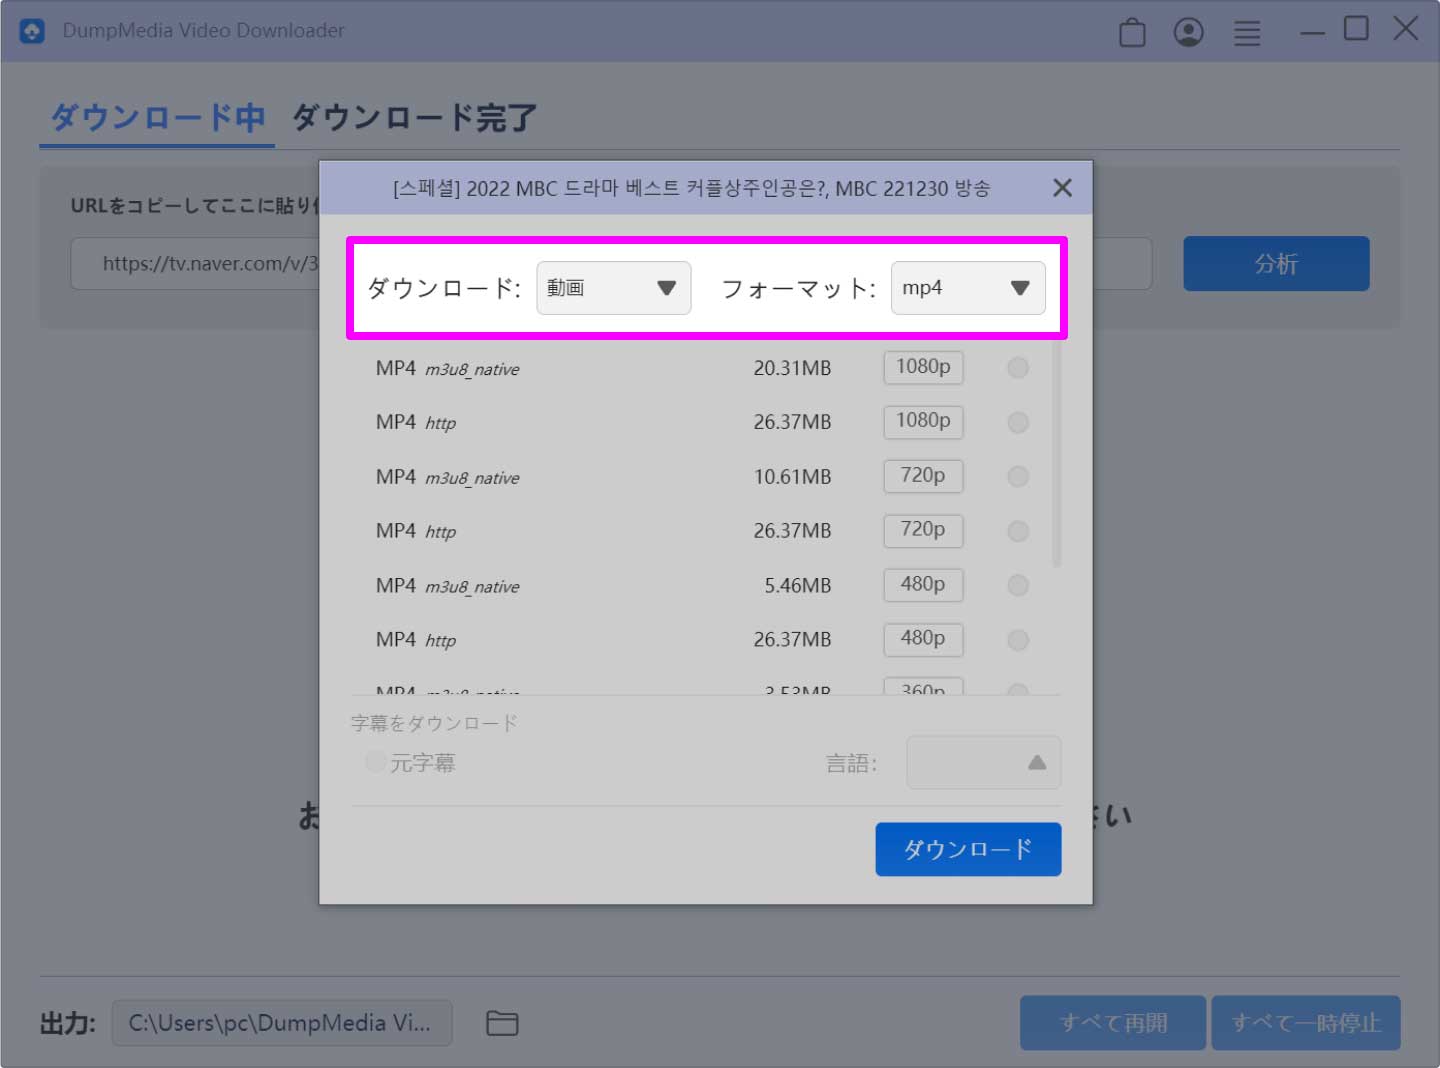Expand the 言語 subtitle language dropdown
The width and height of the screenshot is (1440, 1068).
pos(983,763)
